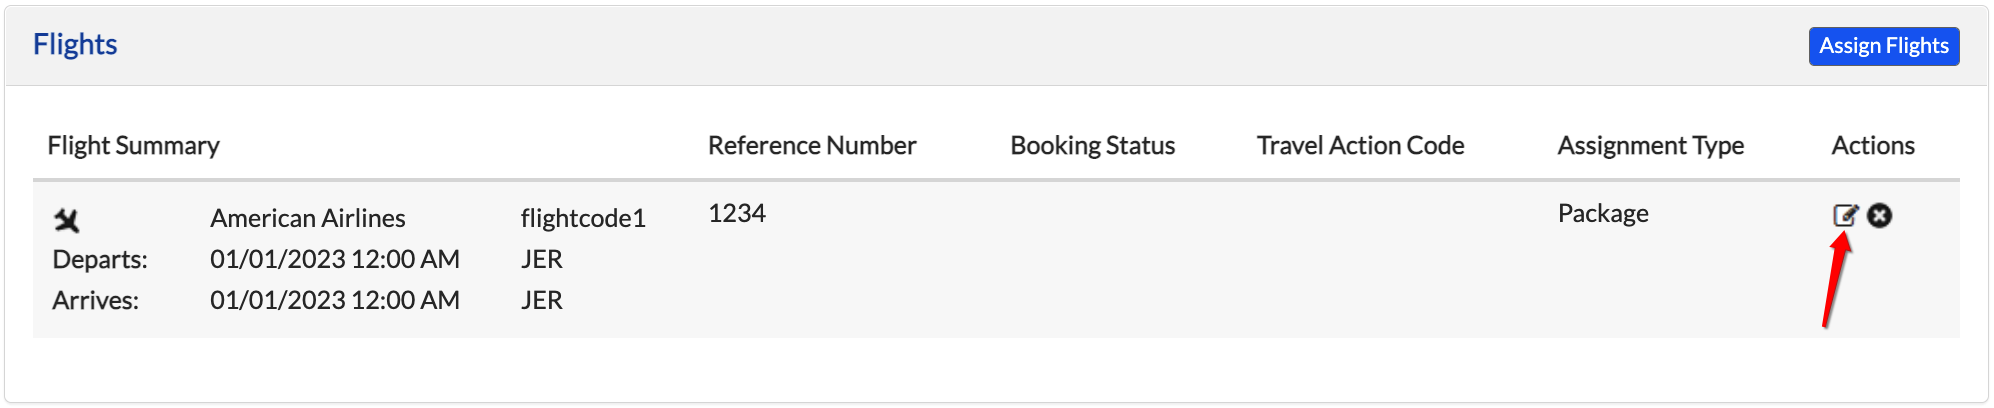The width and height of the screenshot is (1994, 408).
Task: Select the flightcode1 text
Action: (583, 218)
